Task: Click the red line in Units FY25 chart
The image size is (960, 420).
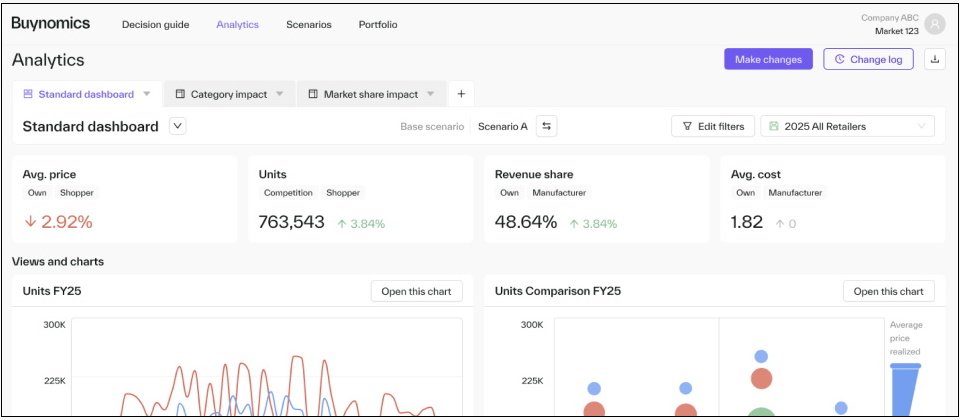Action: [298, 356]
